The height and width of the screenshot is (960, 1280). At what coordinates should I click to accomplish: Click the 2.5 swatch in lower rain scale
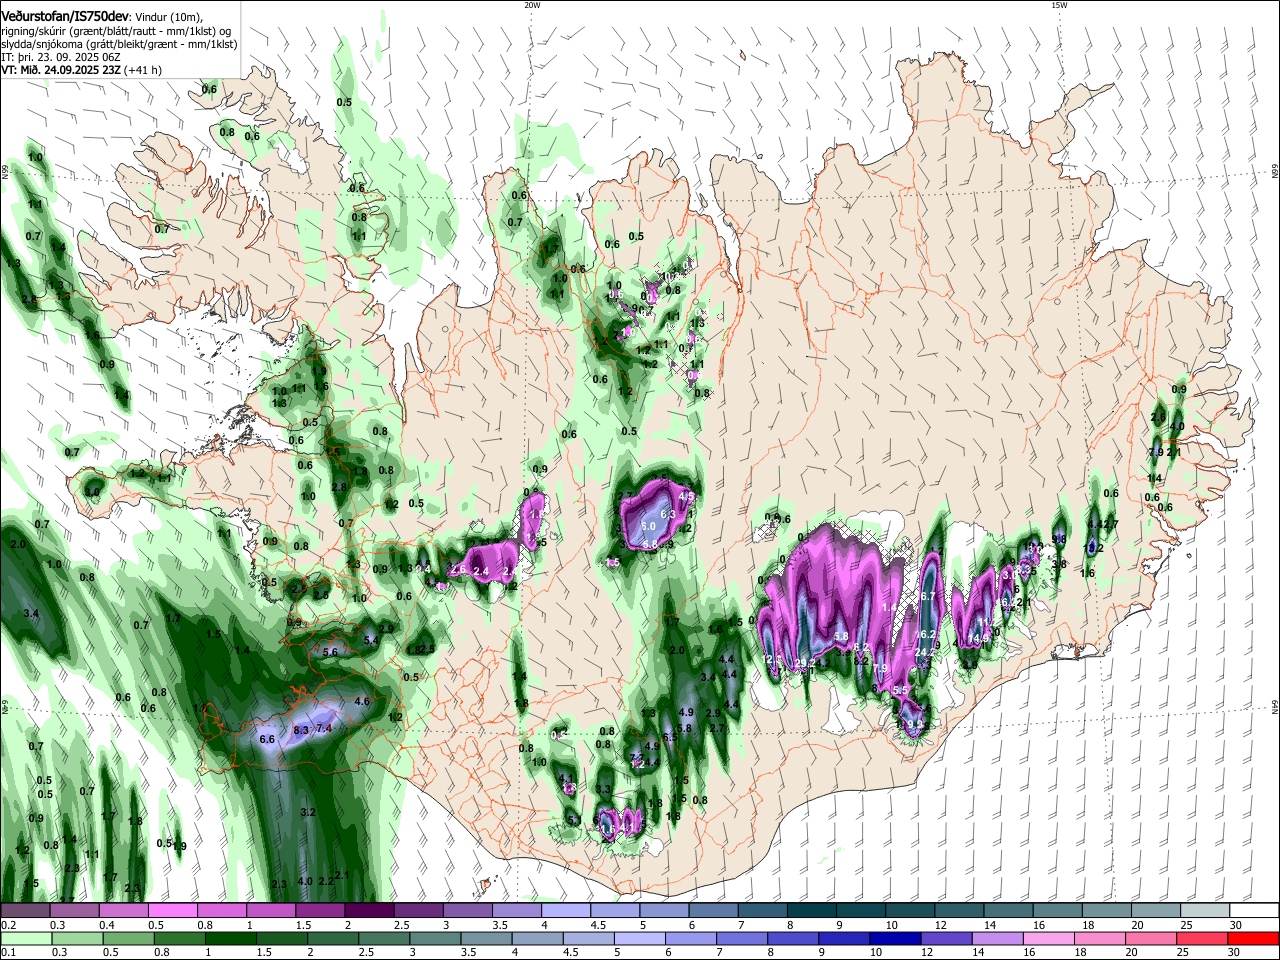click(x=383, y=938)
